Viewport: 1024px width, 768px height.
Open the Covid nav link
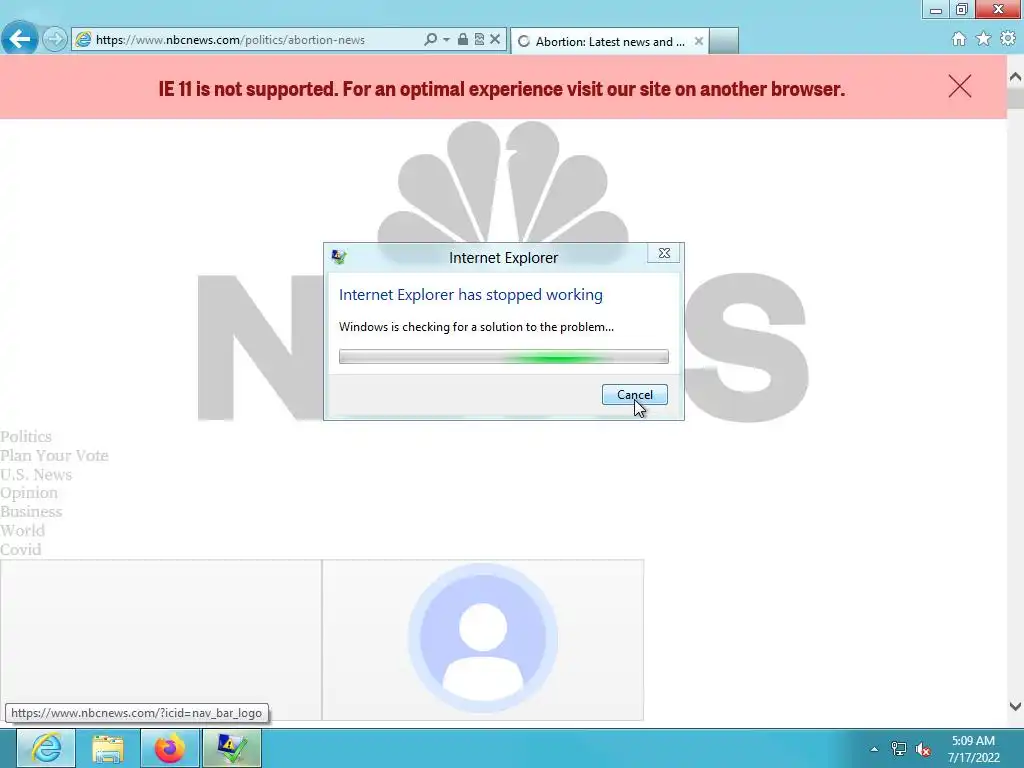point(21,550)
